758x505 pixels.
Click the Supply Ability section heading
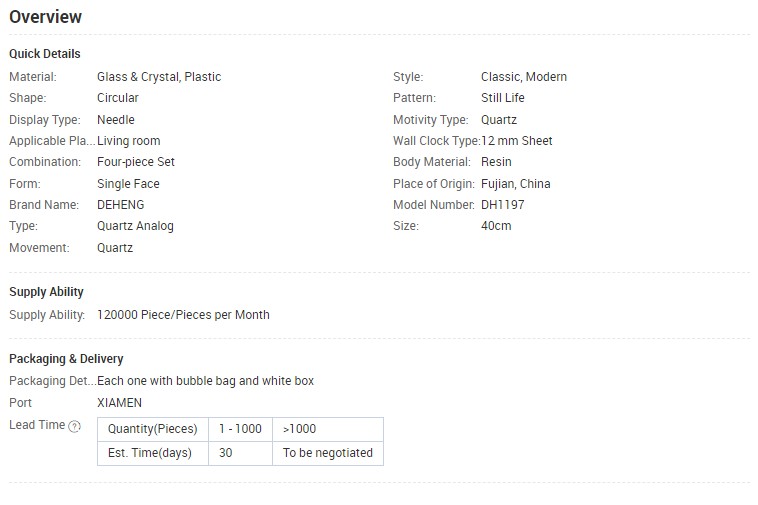[x=46, y=292]
